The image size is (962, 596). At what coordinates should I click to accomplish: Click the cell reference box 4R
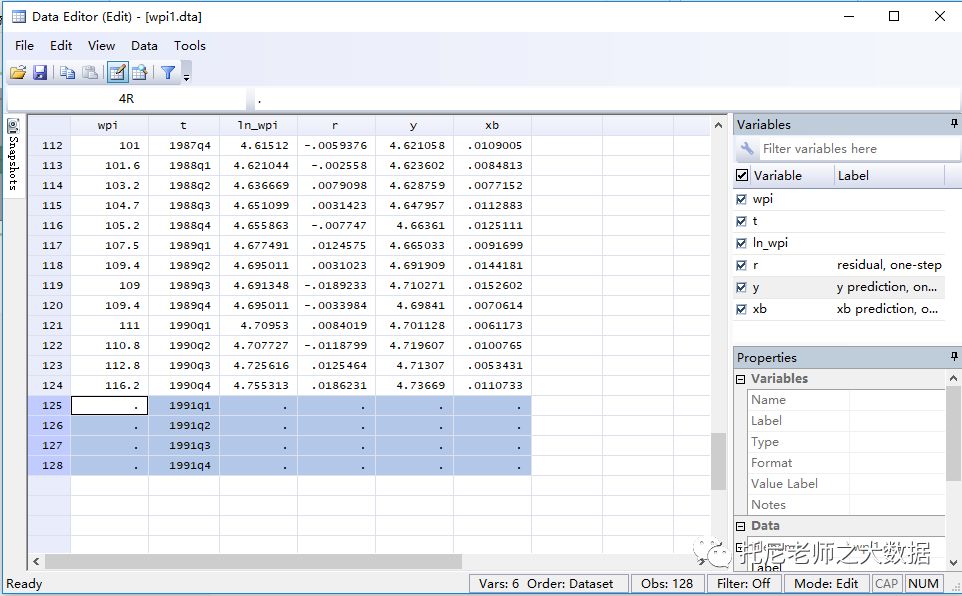coord(126,99)
